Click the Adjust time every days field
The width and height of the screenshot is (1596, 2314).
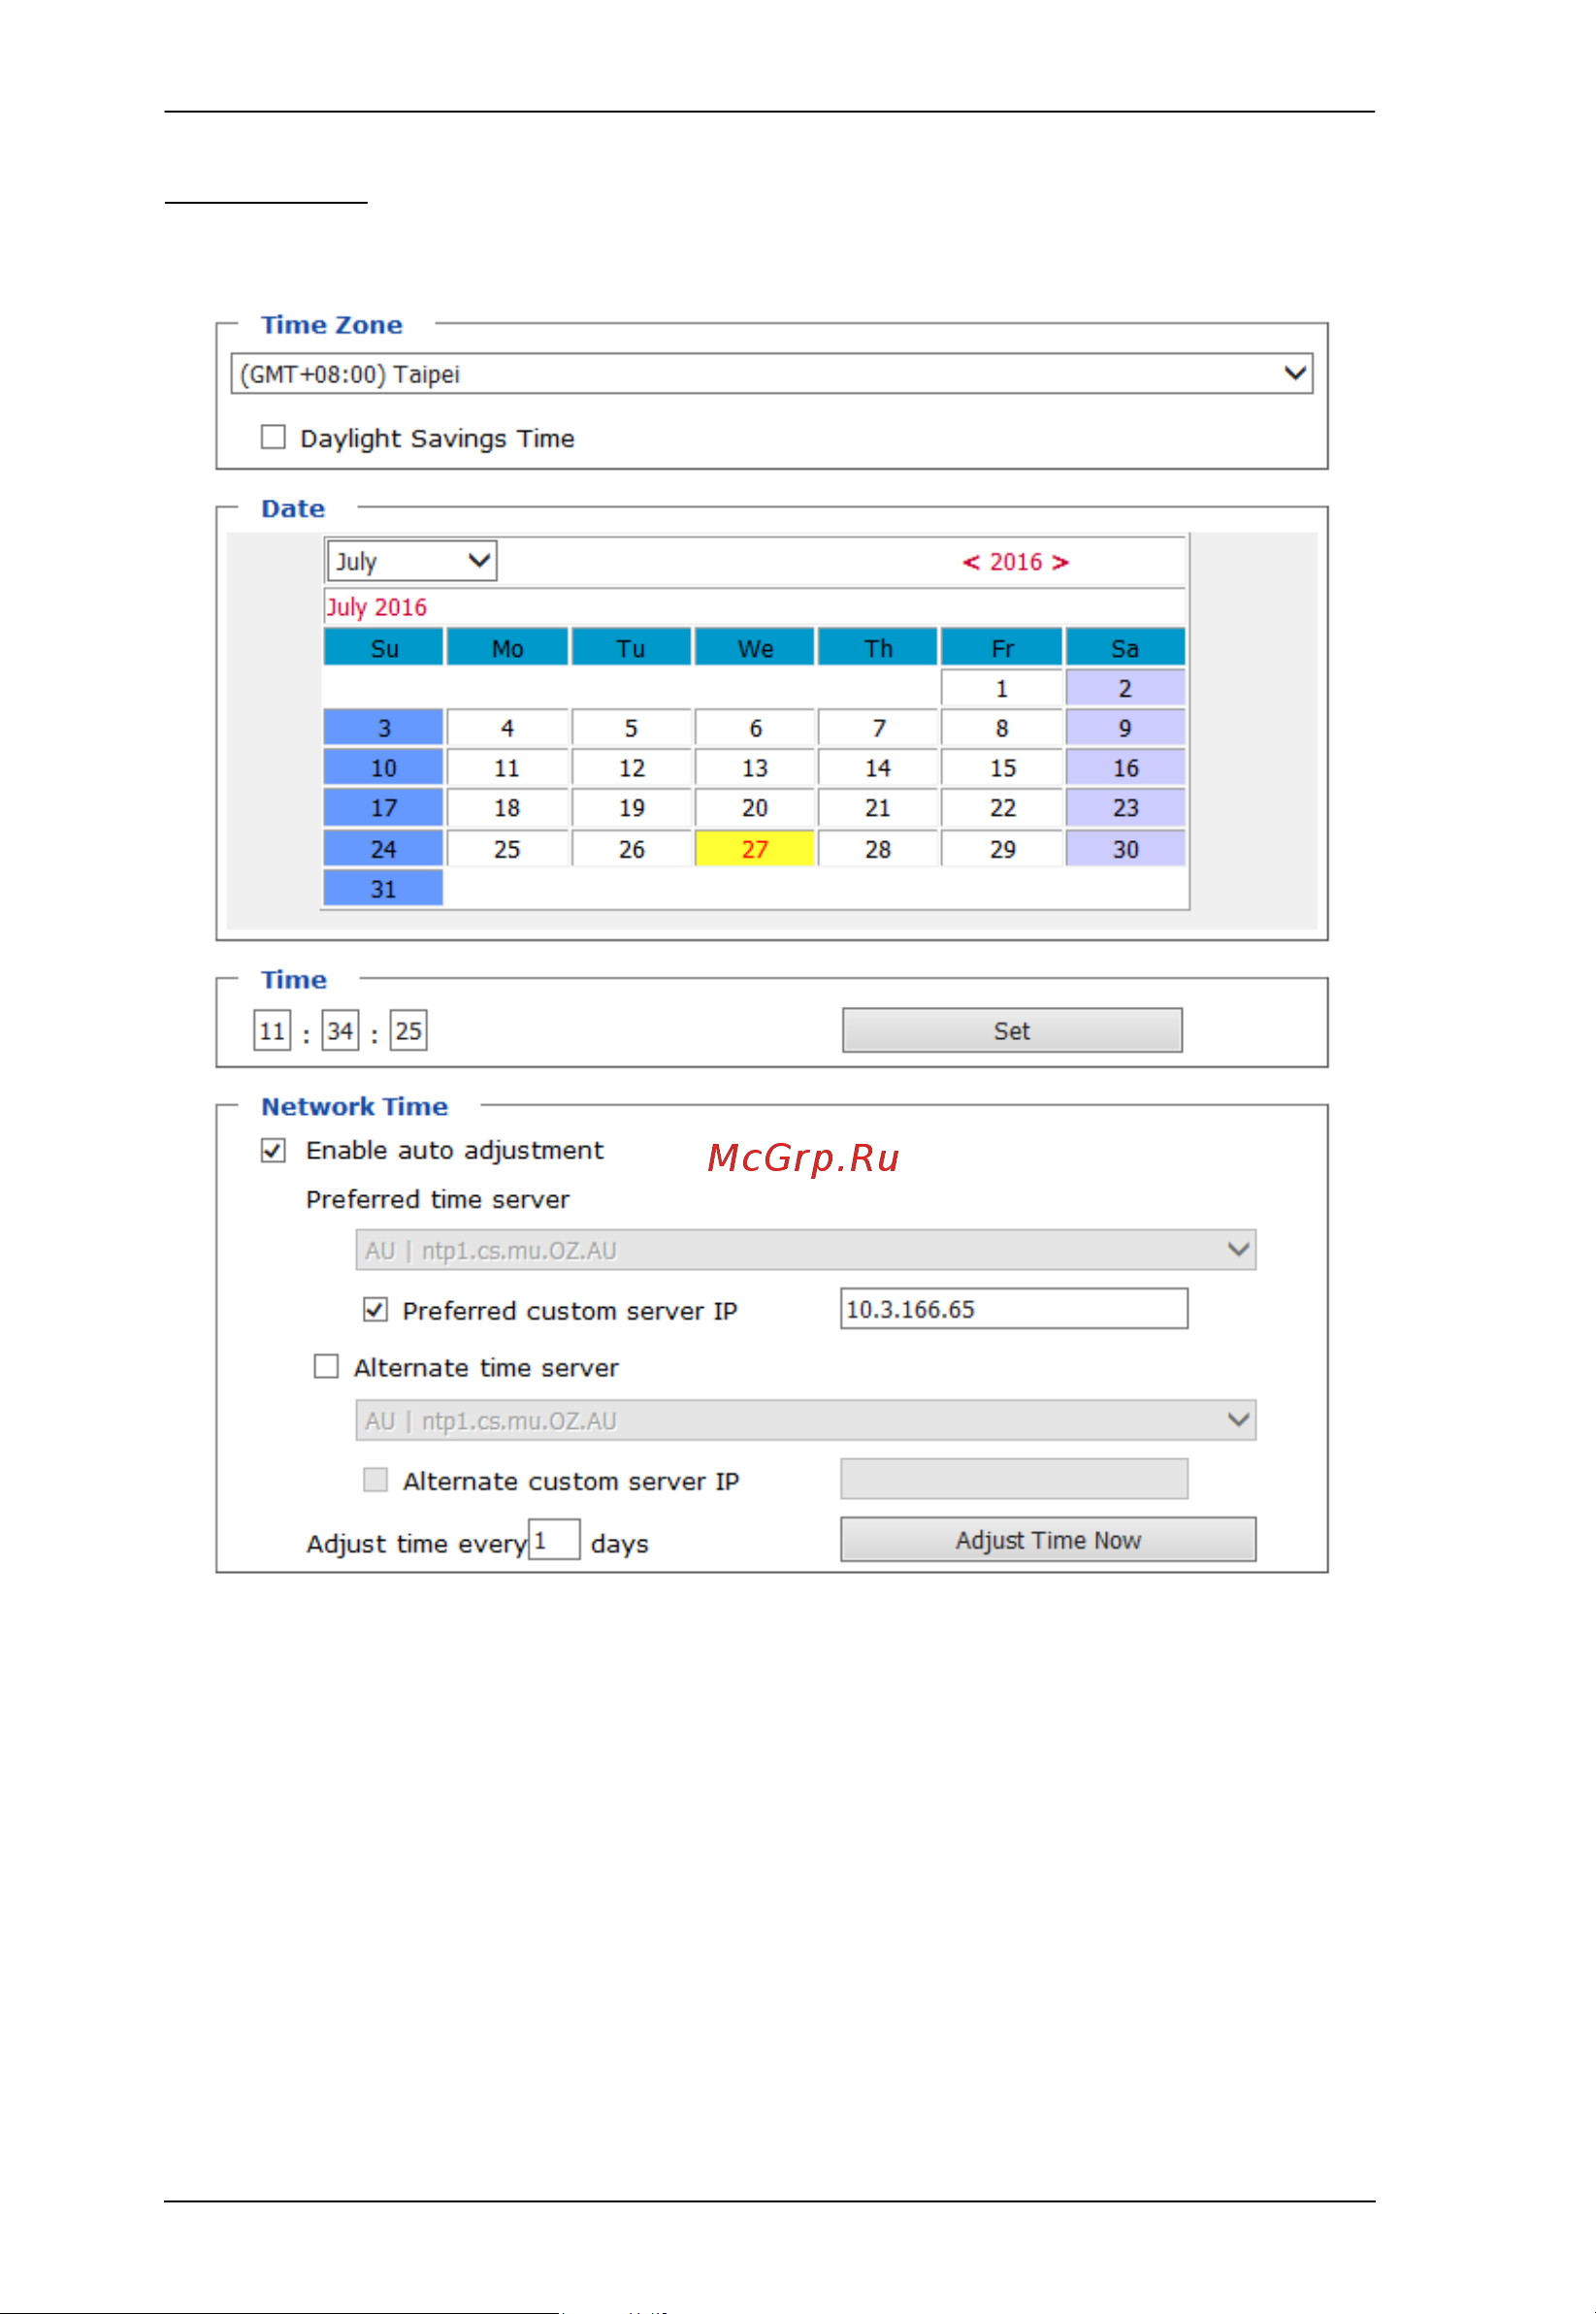(x=554, y=1539)
